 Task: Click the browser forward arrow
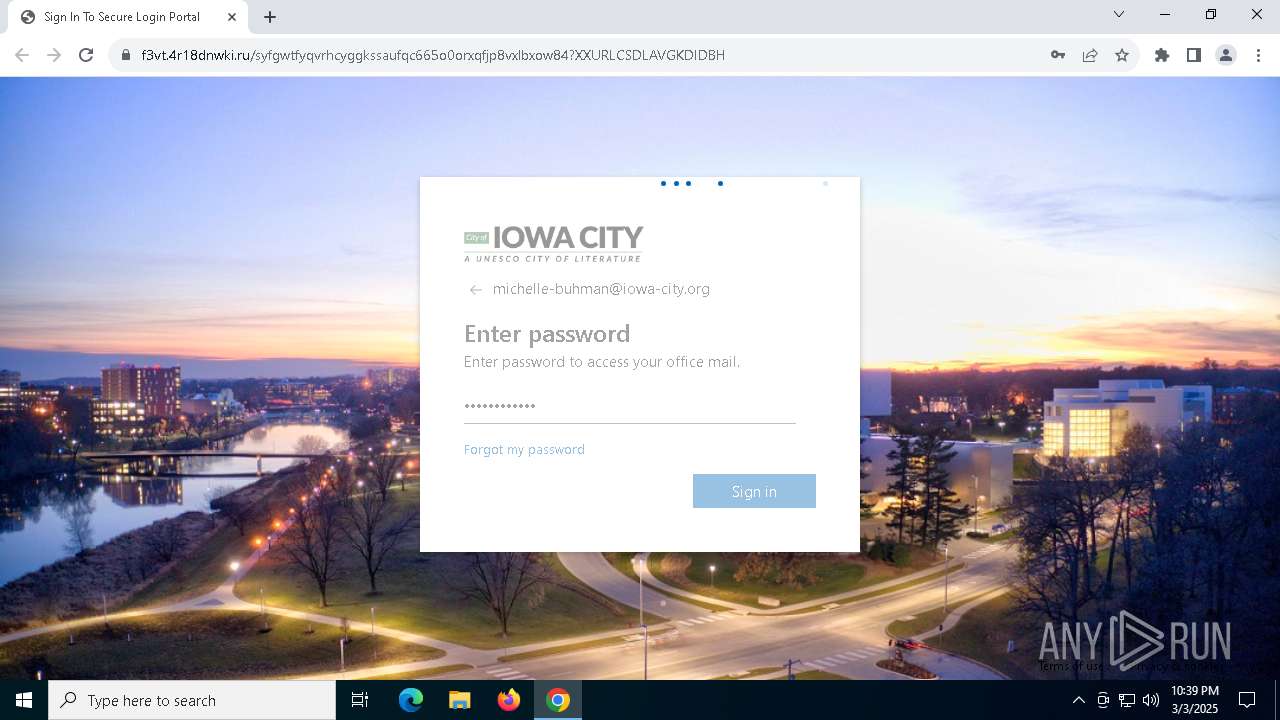[54, 55]
